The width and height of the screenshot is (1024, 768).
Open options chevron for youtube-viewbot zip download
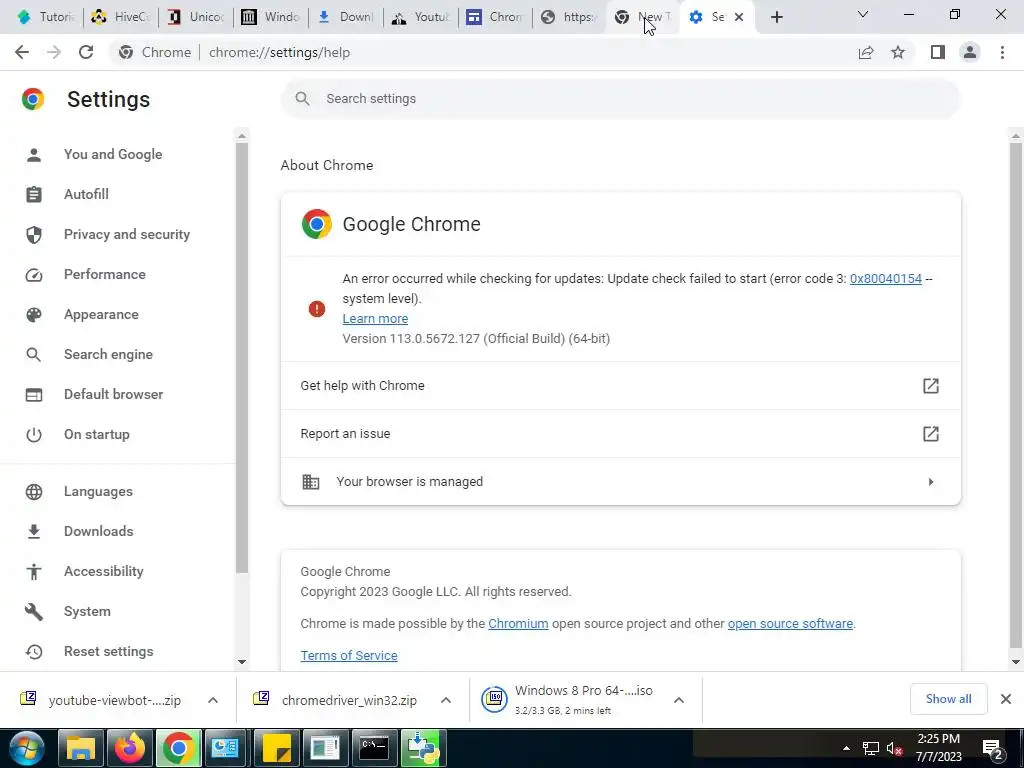coord(213,700)
